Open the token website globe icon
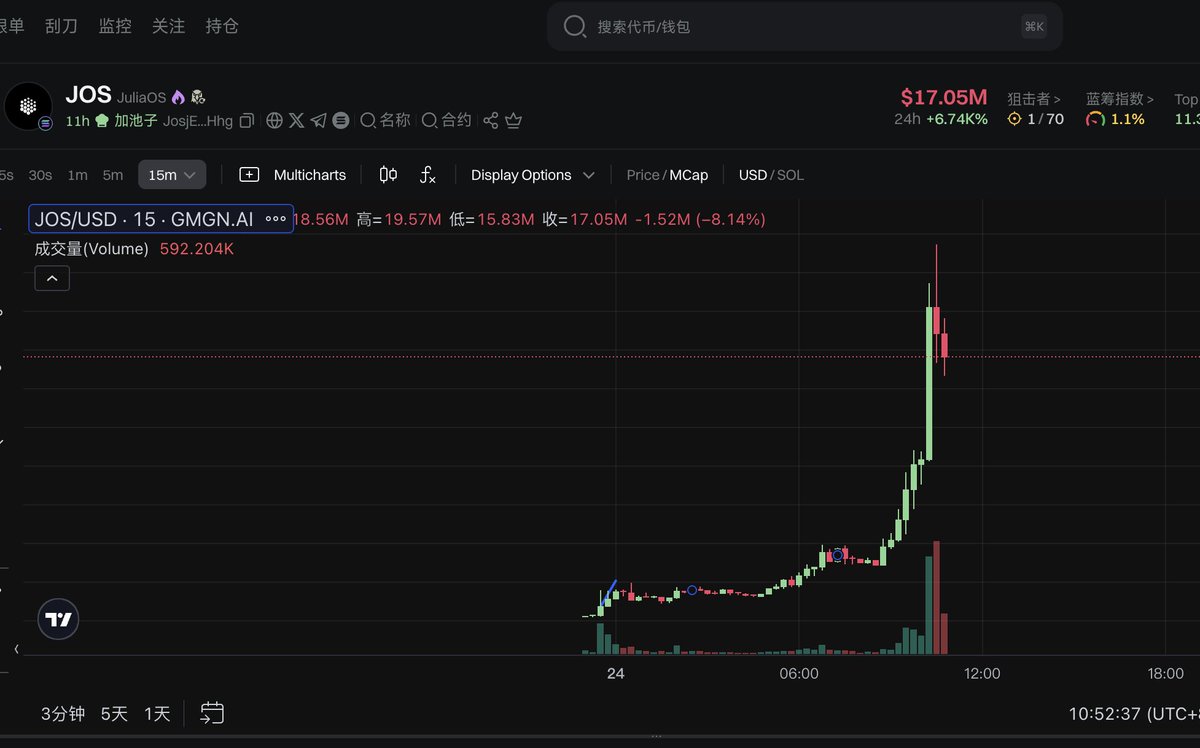The image size is (1200, 748). pos(275,121)
